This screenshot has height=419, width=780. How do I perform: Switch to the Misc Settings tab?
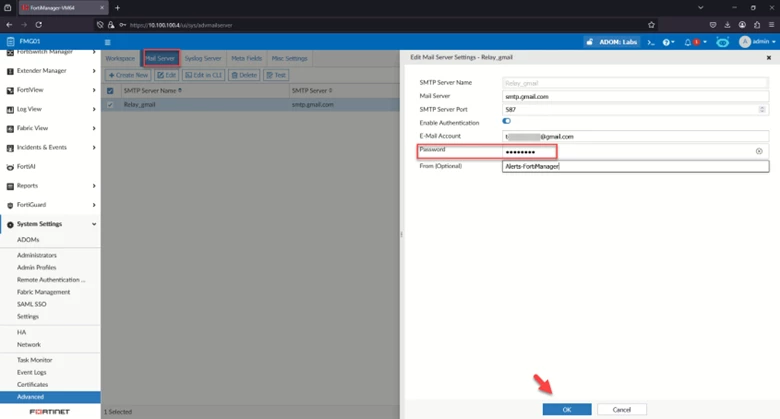click(290, 58)
